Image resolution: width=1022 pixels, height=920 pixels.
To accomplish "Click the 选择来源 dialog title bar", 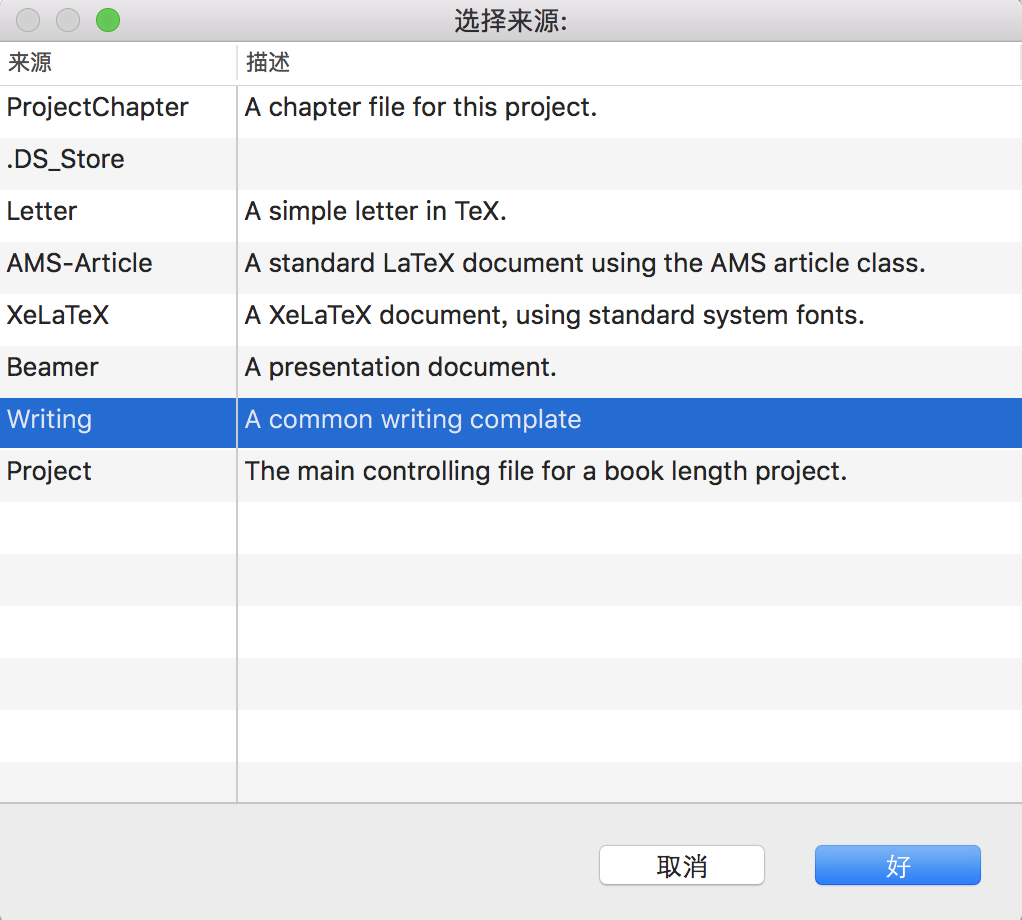I will point(511,19).
